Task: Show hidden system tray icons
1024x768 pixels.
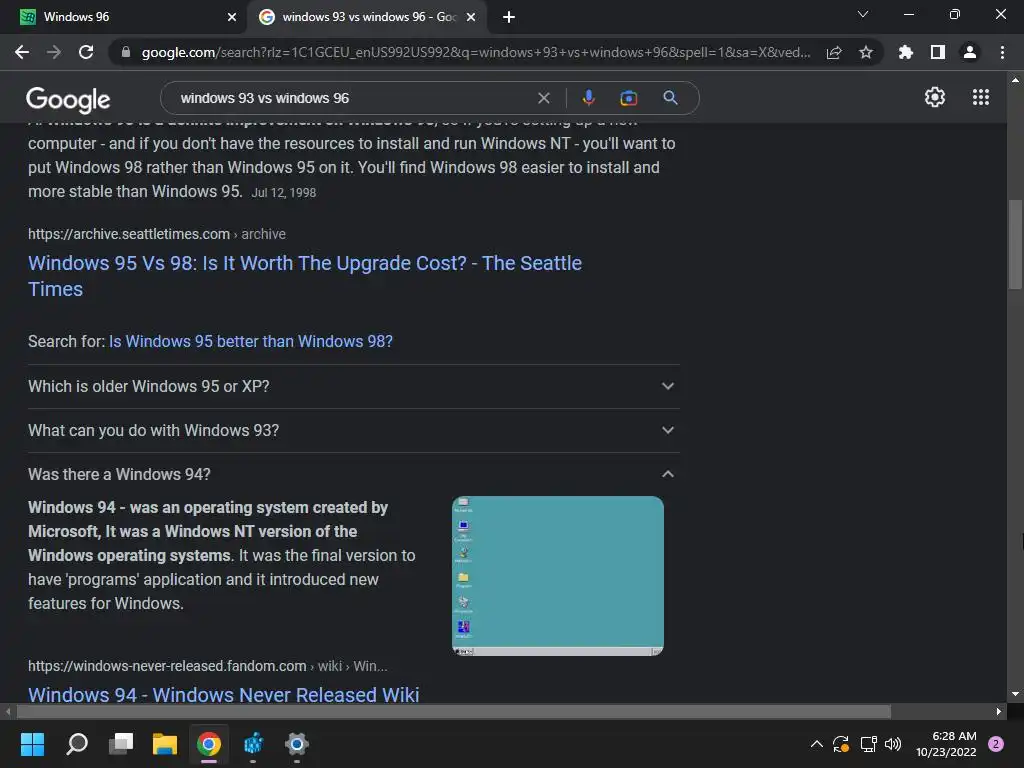Action: coord(816,744)
